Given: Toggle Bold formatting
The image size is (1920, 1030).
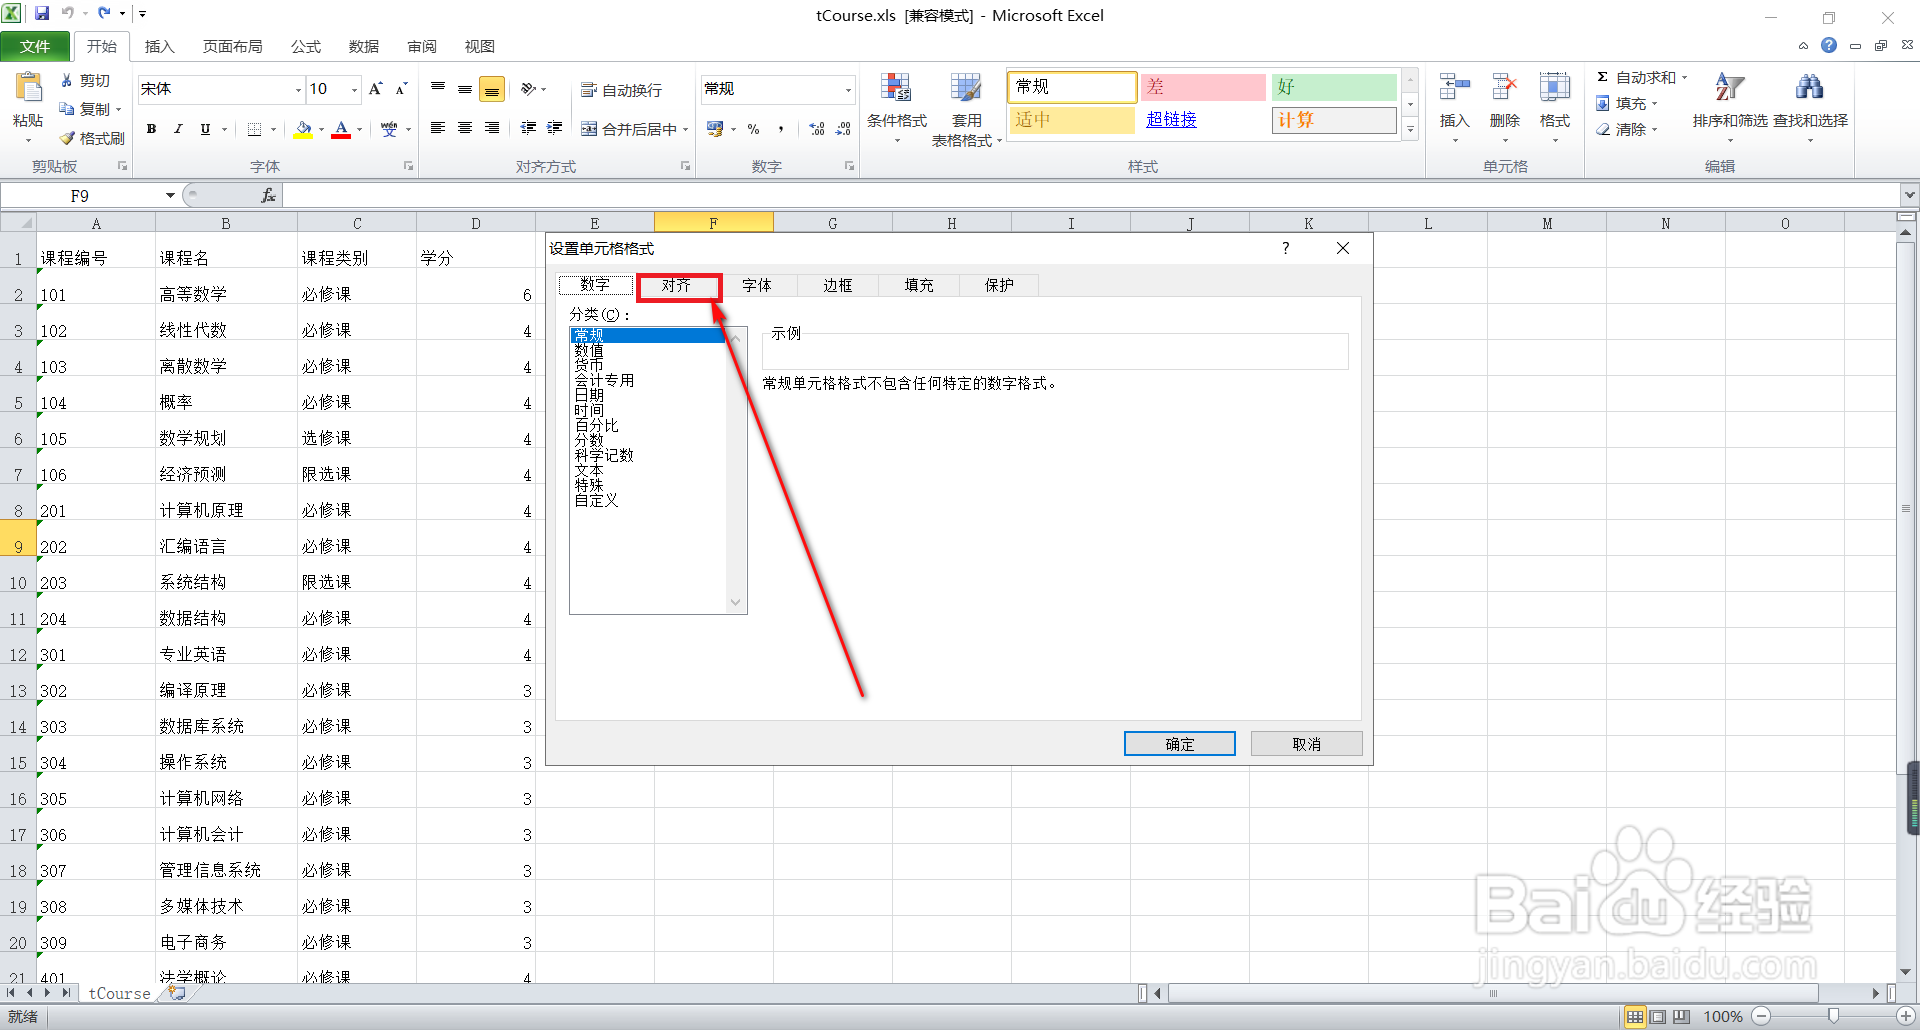Looking at the screenshot, I should click(152, 129).
